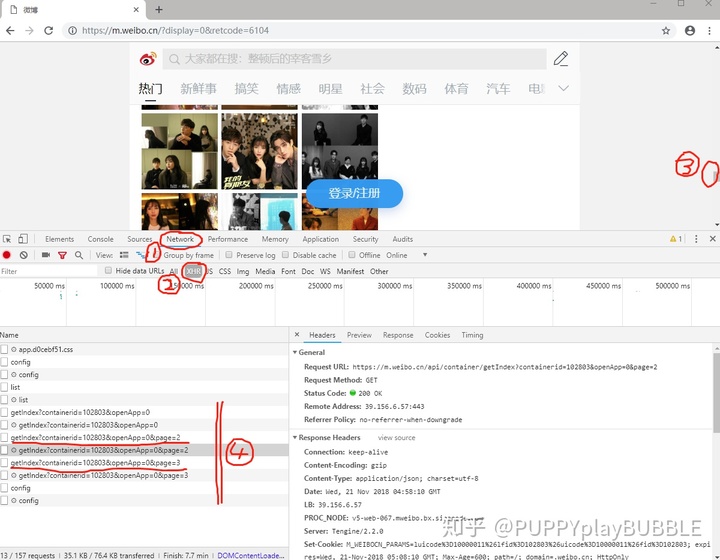Select the Other filter type
Viewport: 720px width, 560px height.
379,271
